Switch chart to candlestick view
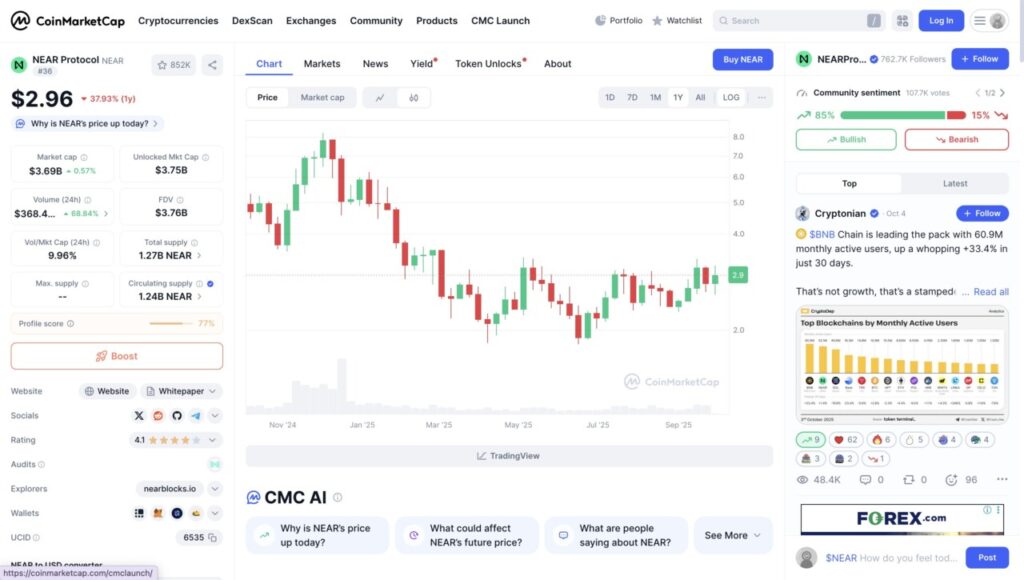 (413, 97)
